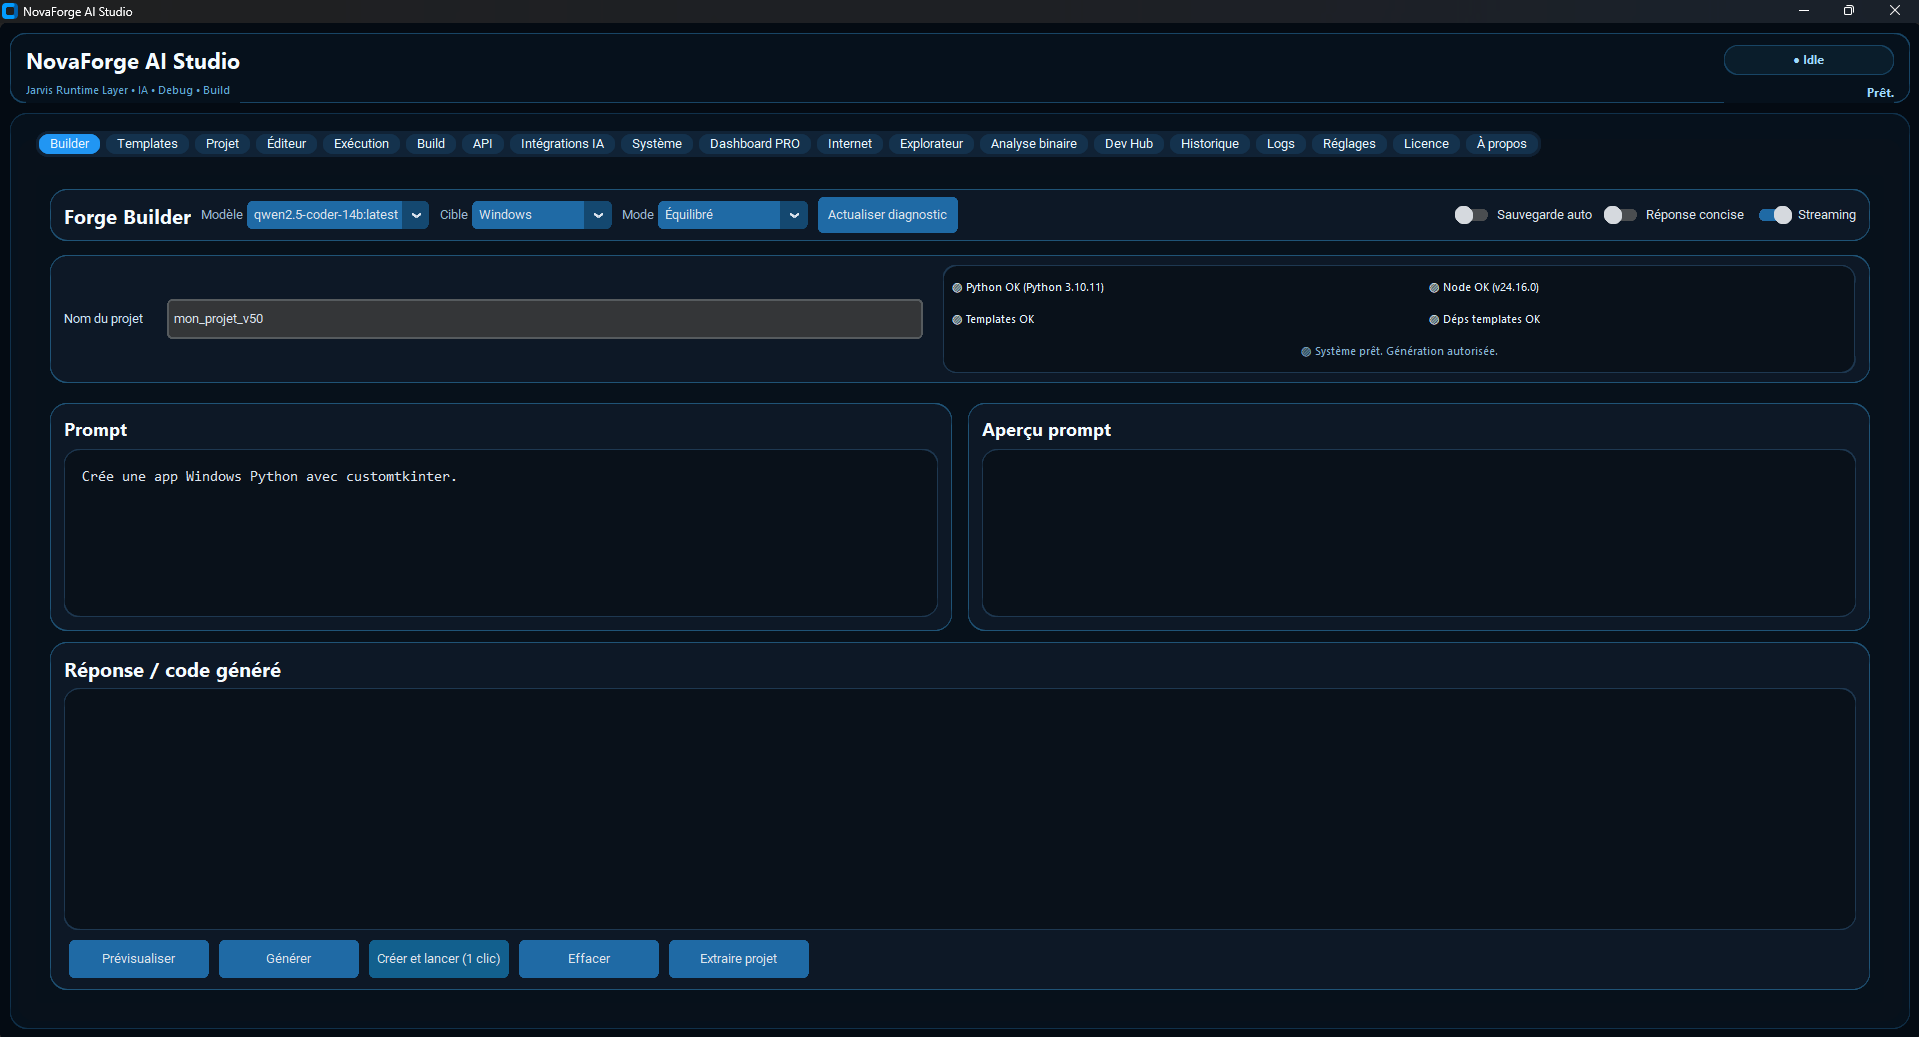This screenshot has height=1037, width=1919.
Task: Open the Intégrations IA tab
Action: point(562,144)
